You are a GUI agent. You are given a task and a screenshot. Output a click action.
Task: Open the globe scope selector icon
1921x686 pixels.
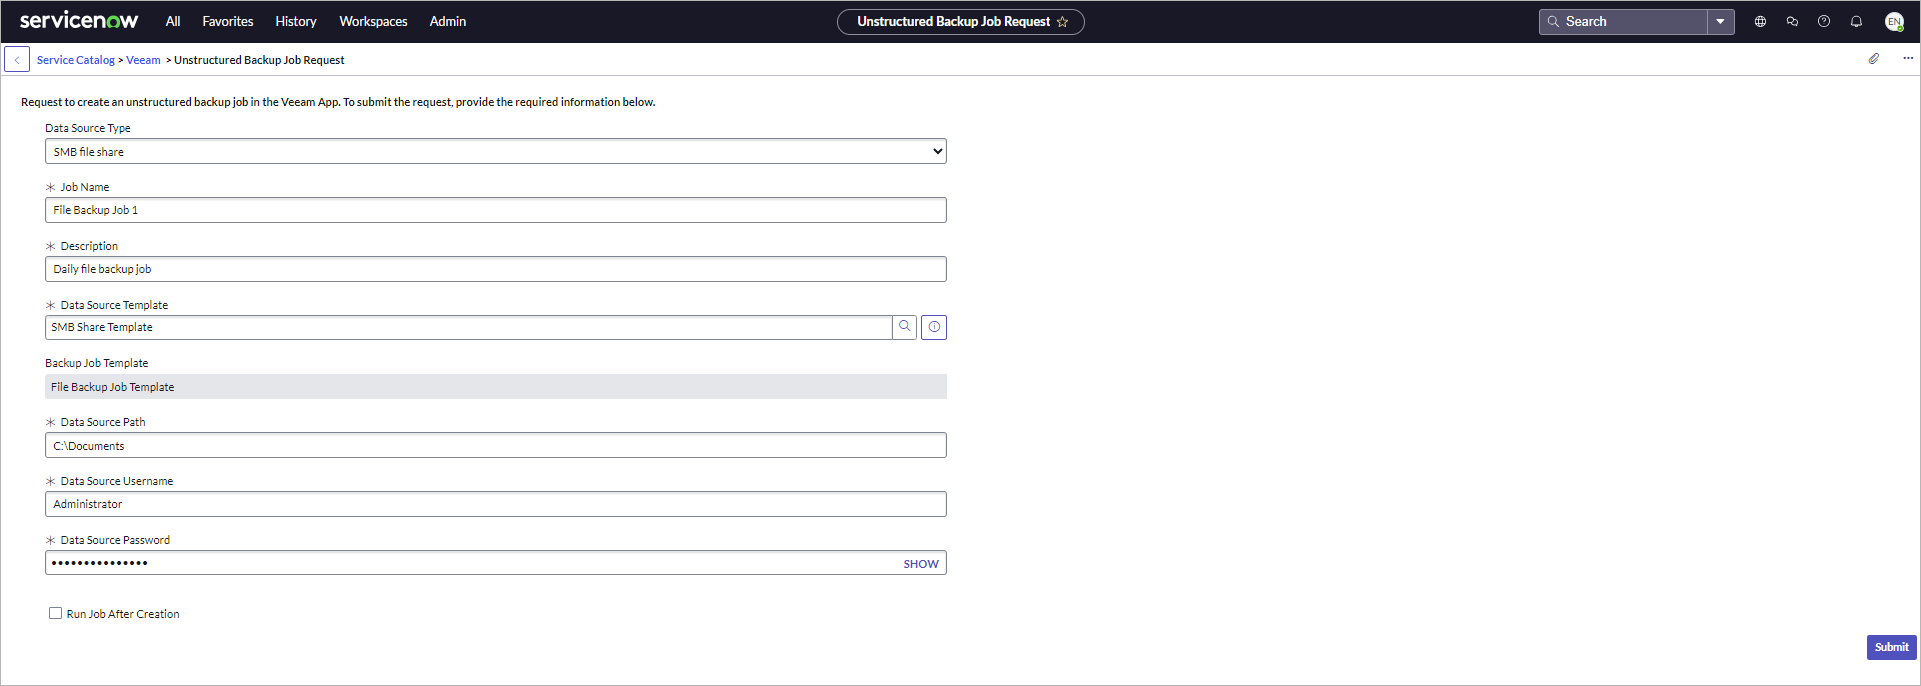point(1760,21)
